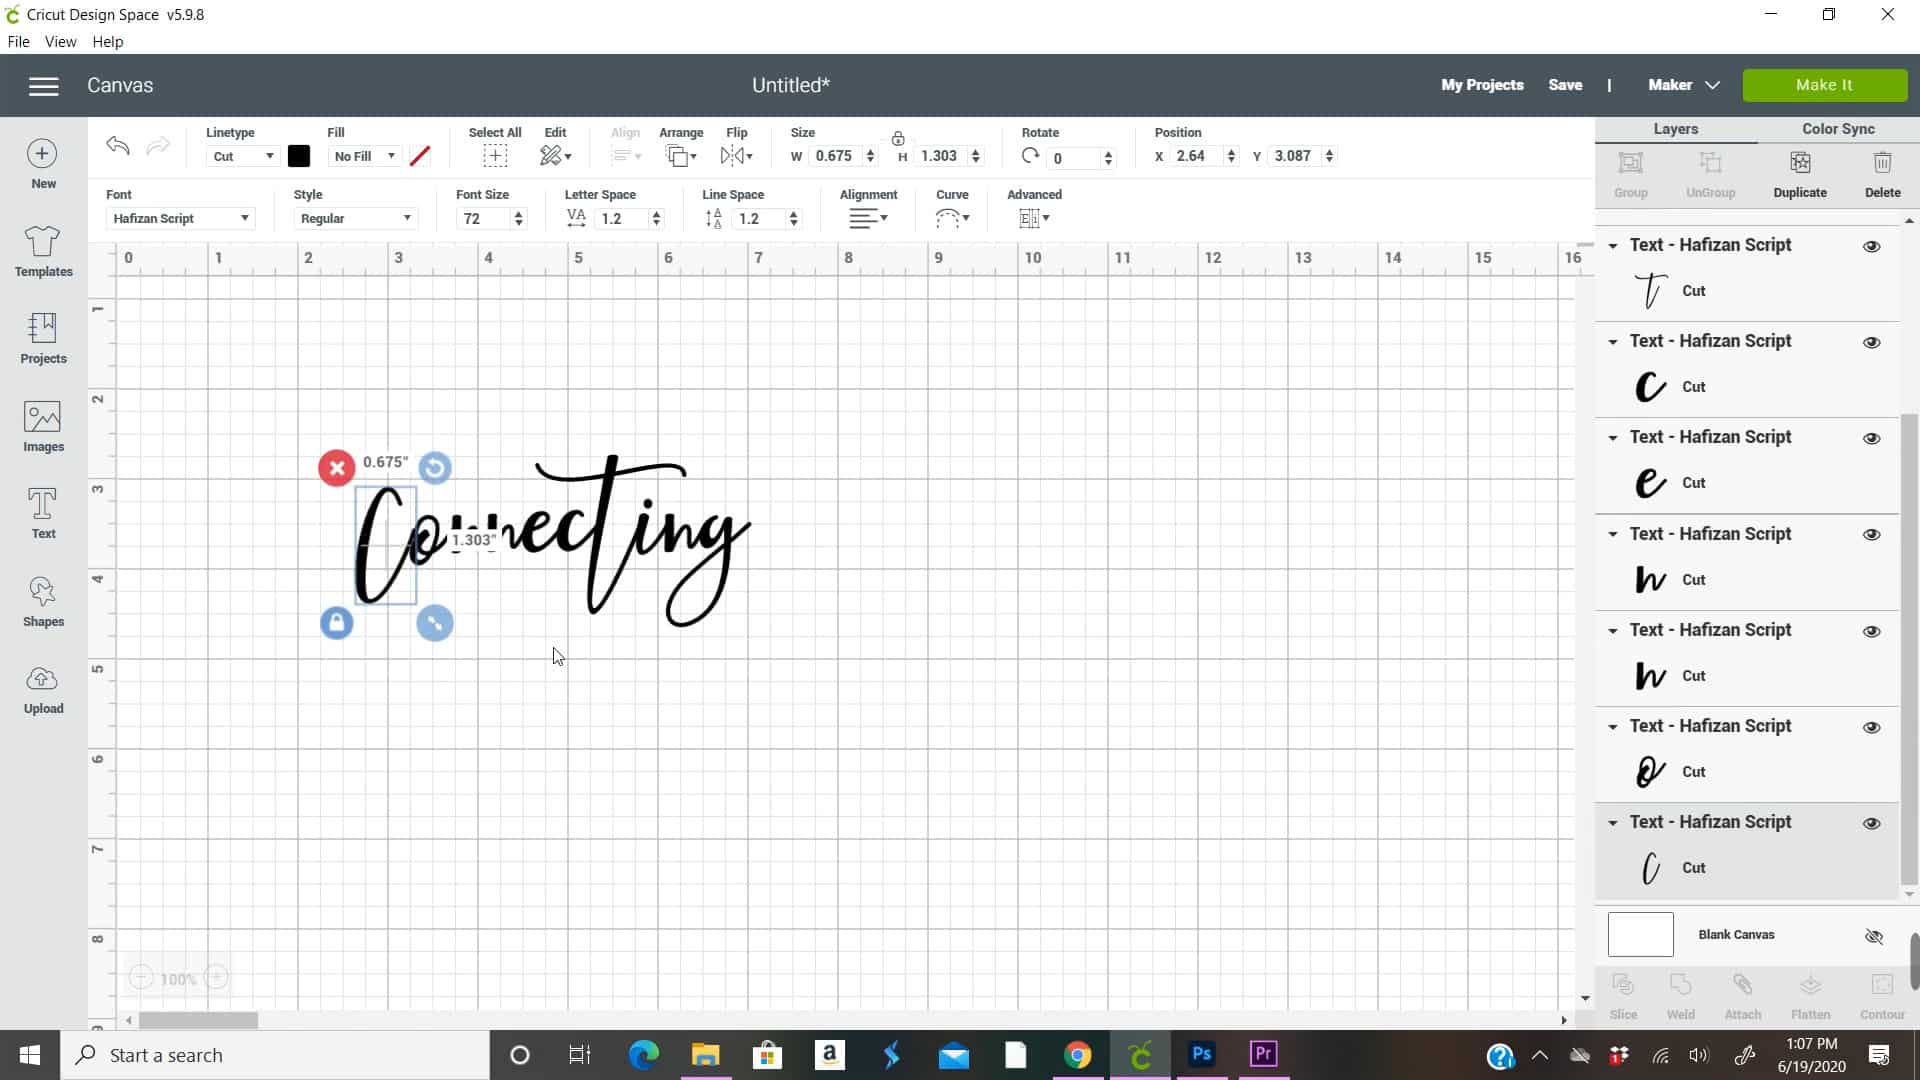Screen dimensions: 1920x1080
Task: Click the Make It button
Action: [1824, 85]
